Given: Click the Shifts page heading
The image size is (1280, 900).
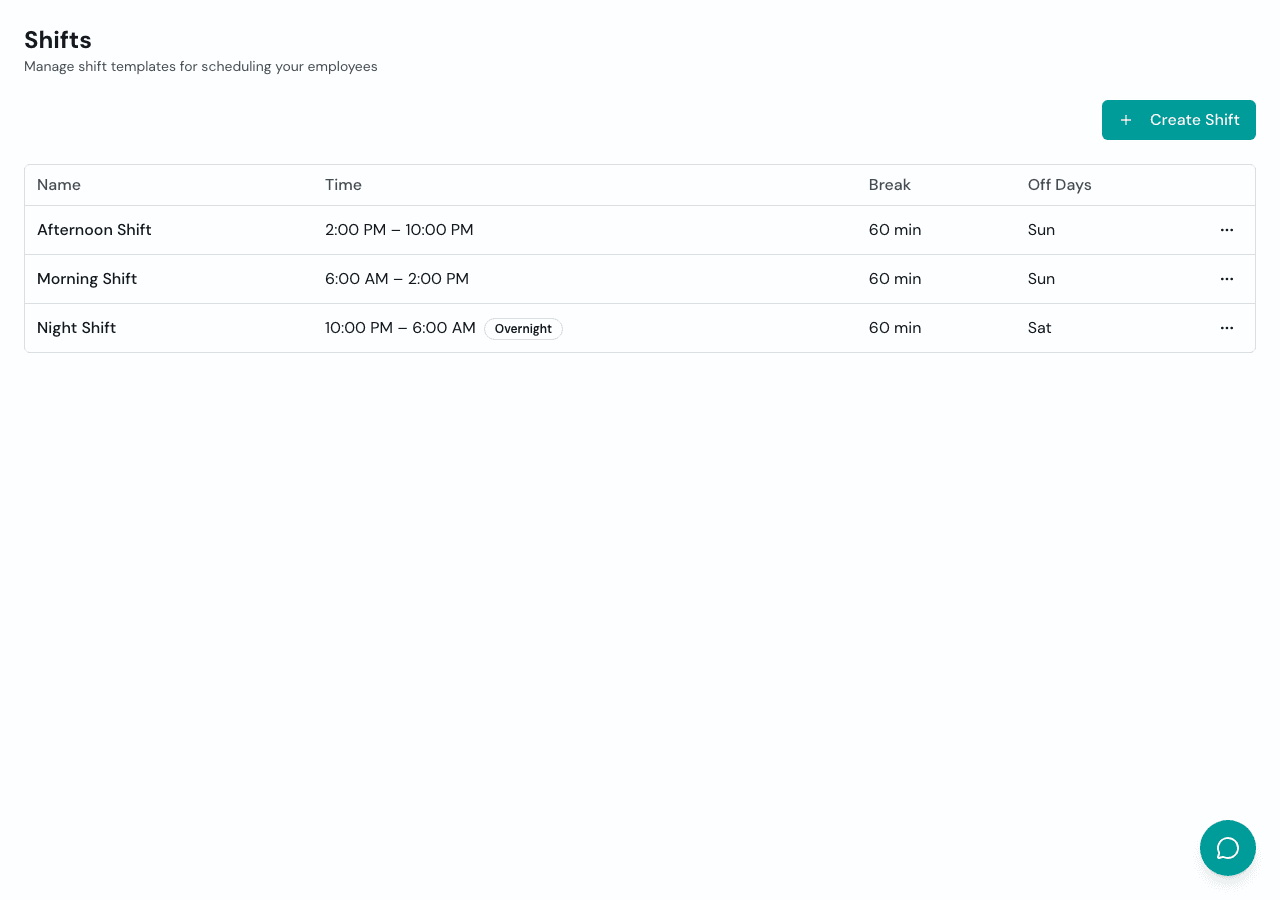Looking at the screenshot, I should (x=57, y=40).
